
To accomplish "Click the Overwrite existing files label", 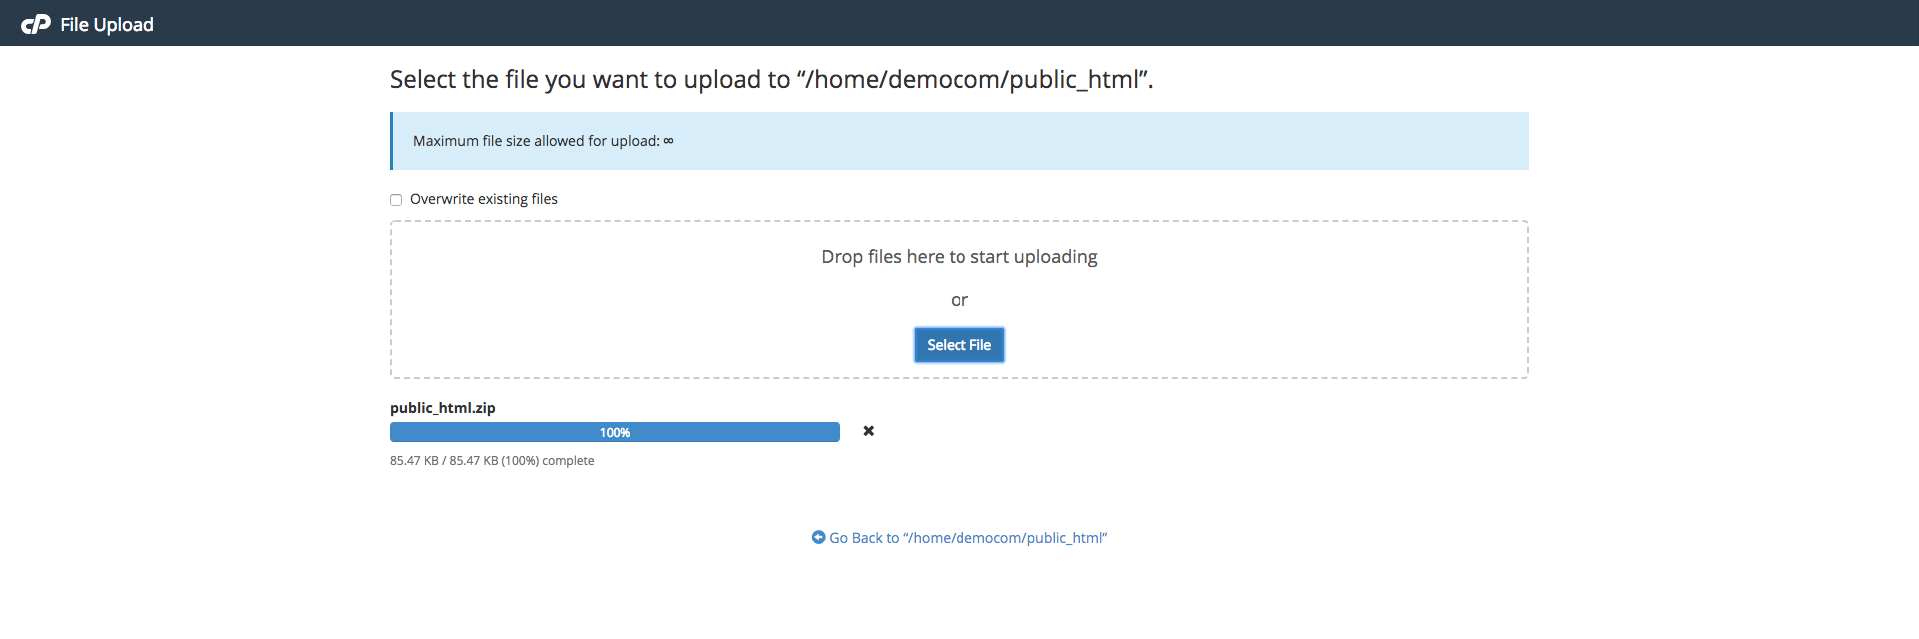I will click(484, 199).
